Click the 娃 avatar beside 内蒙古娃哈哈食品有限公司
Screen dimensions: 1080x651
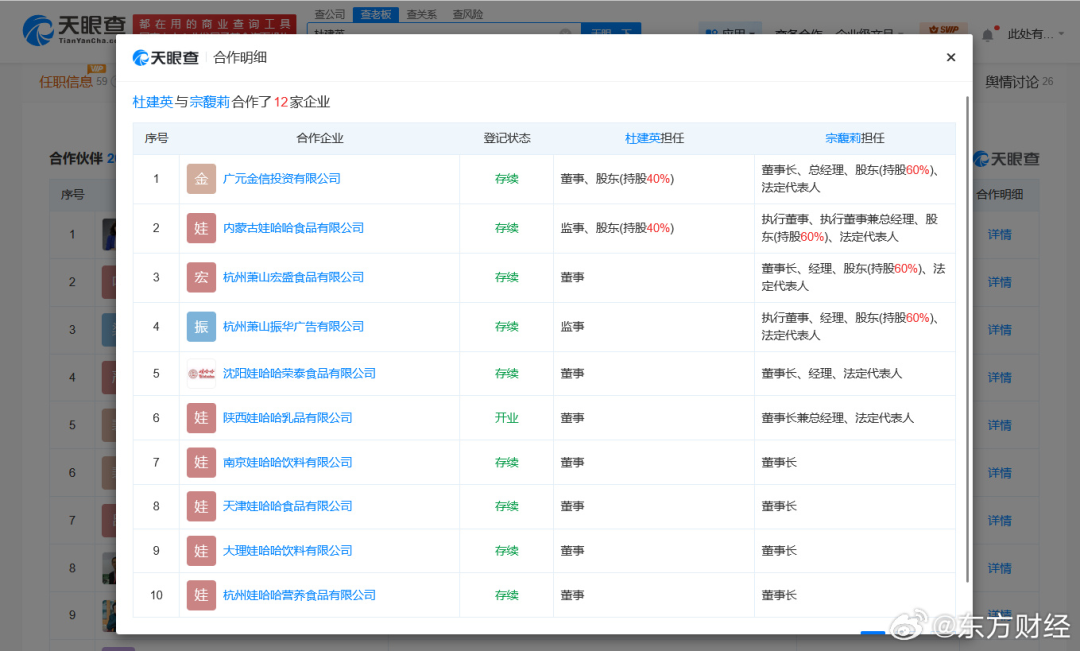pos(201,227)
